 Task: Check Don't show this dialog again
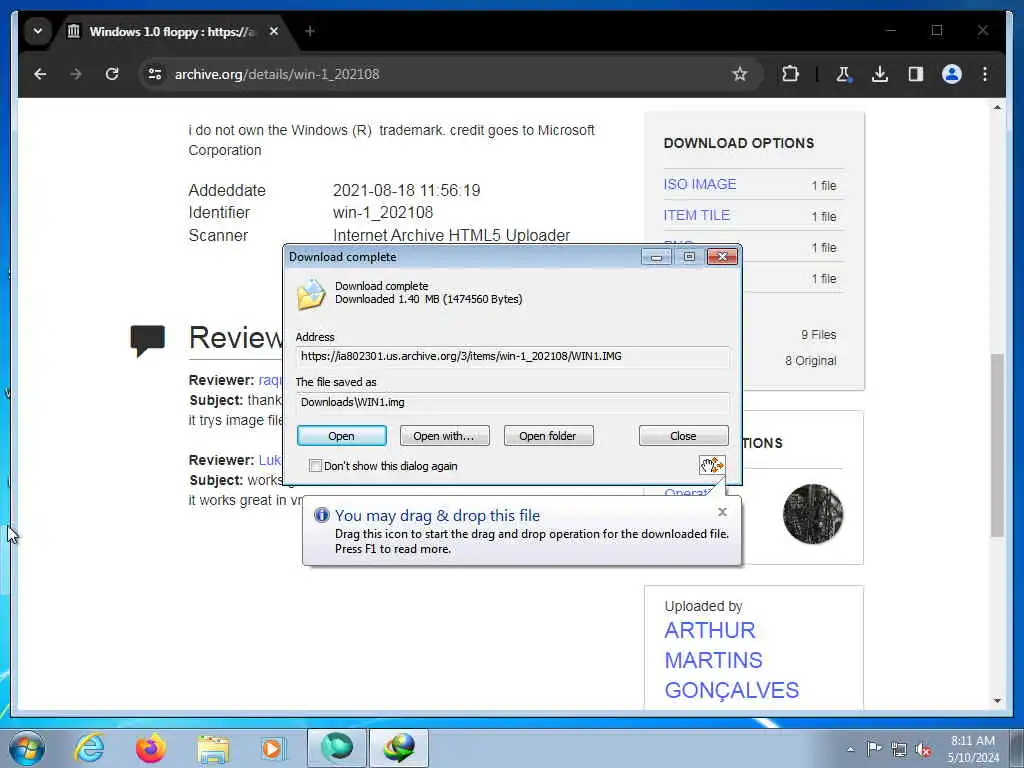point(315,466)
